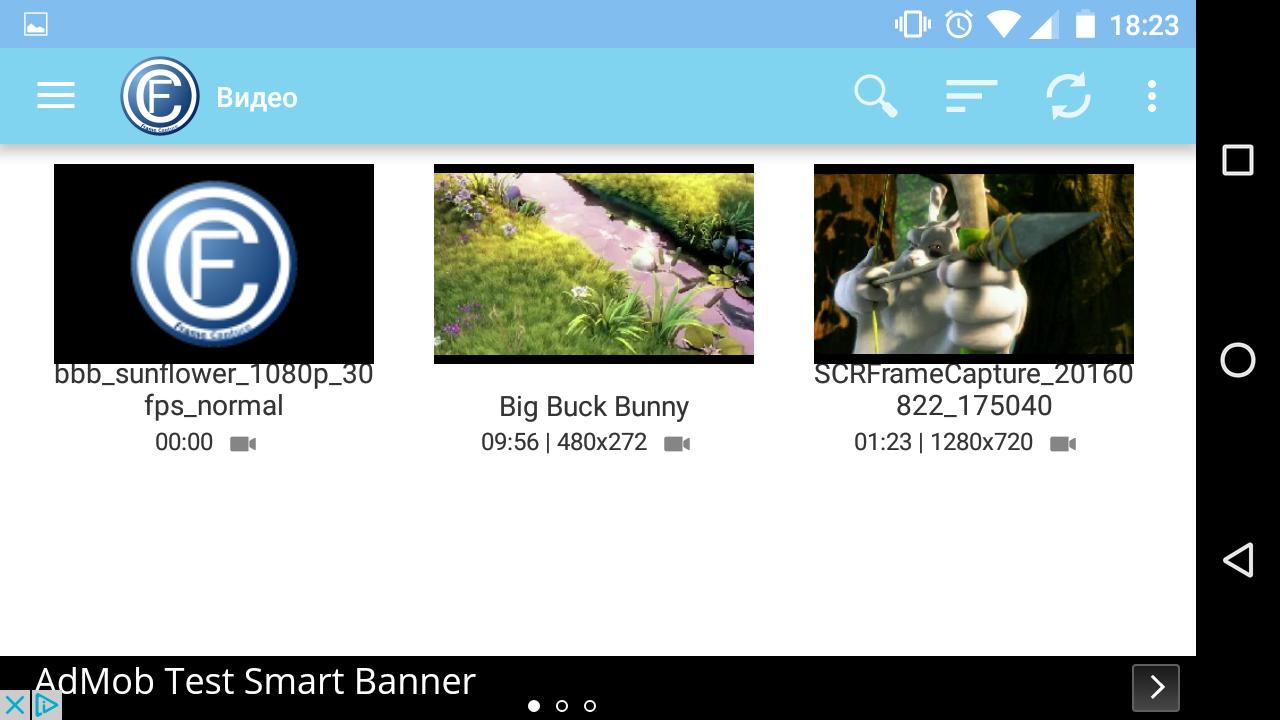This screenshot has height=720, width=1280.
Task: Select the Big Buck Bunny title text
Action: (594, 407)
